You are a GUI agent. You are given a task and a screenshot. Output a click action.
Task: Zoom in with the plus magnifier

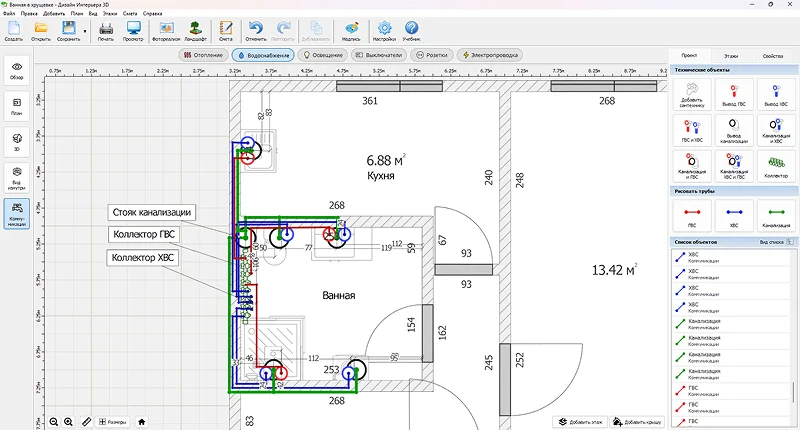pyautogui.click(x=68, y=422)
